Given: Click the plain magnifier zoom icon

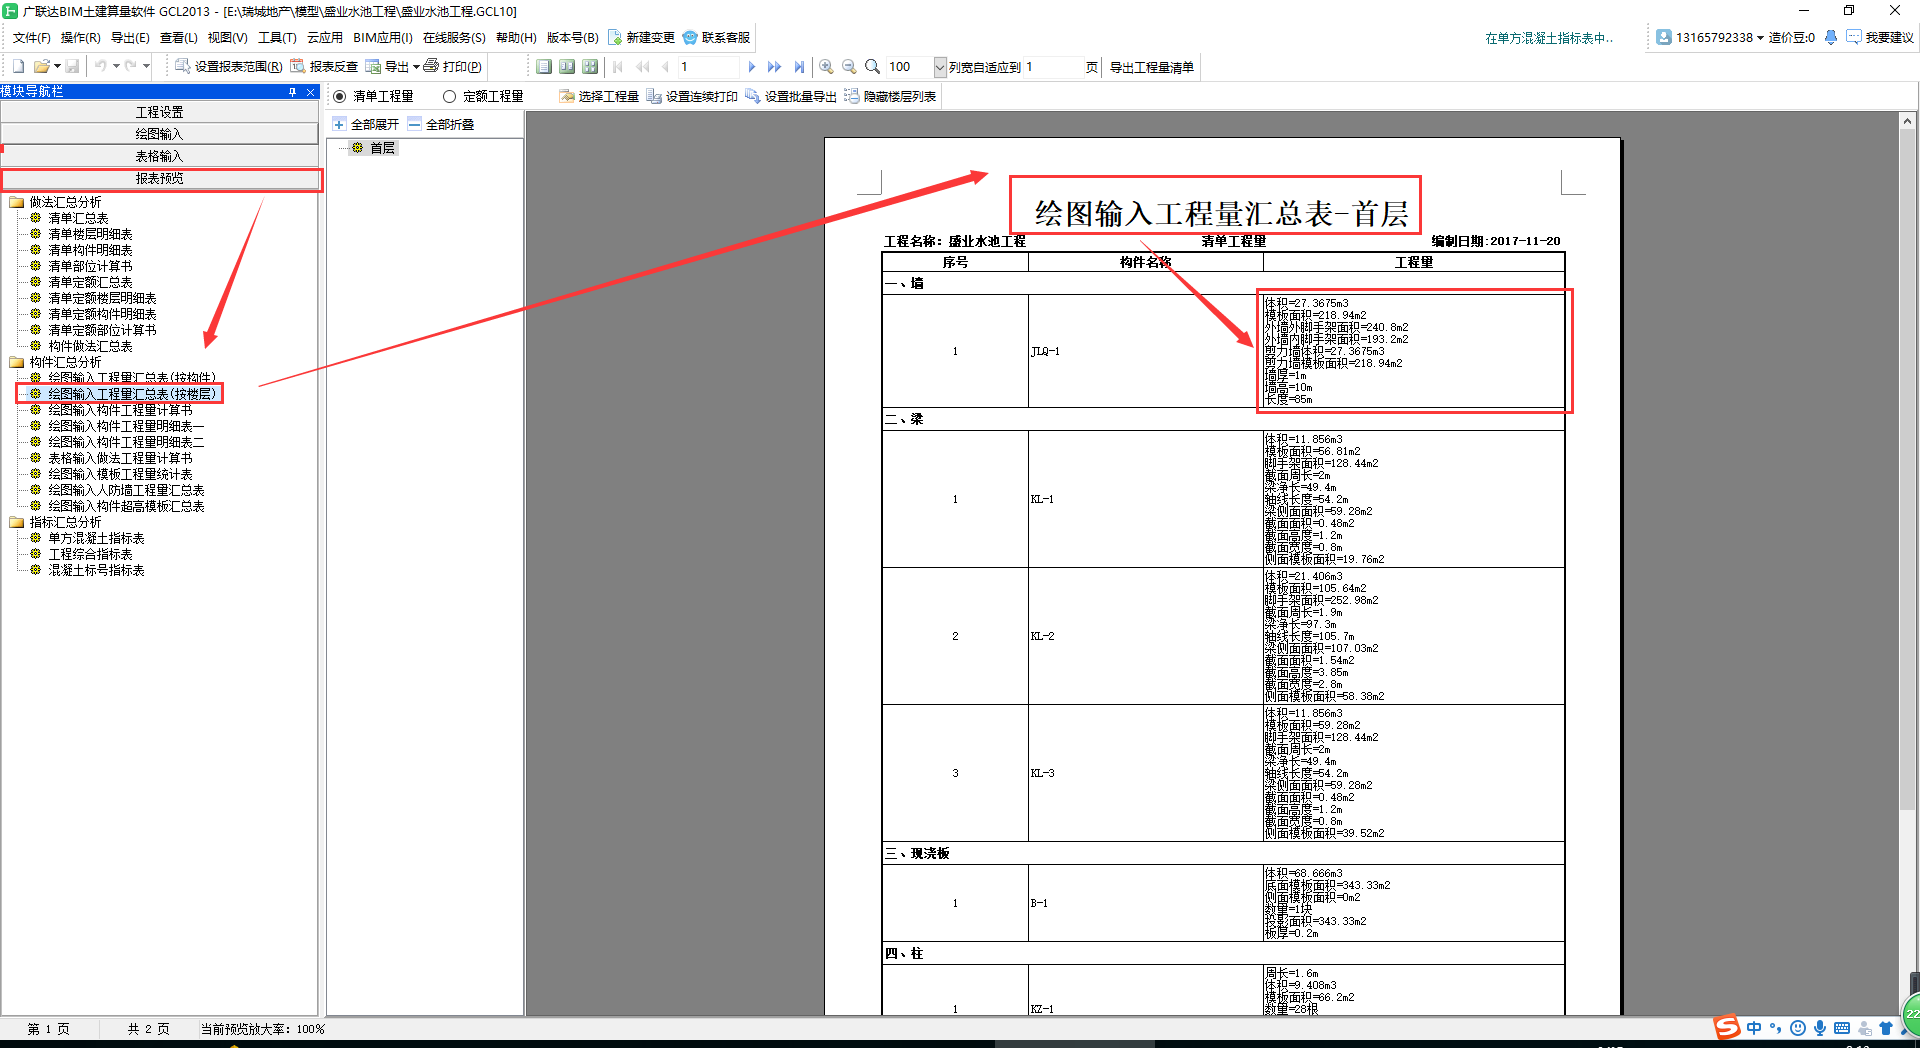Looking at the screenshot, I should click(x=872, y=67).
